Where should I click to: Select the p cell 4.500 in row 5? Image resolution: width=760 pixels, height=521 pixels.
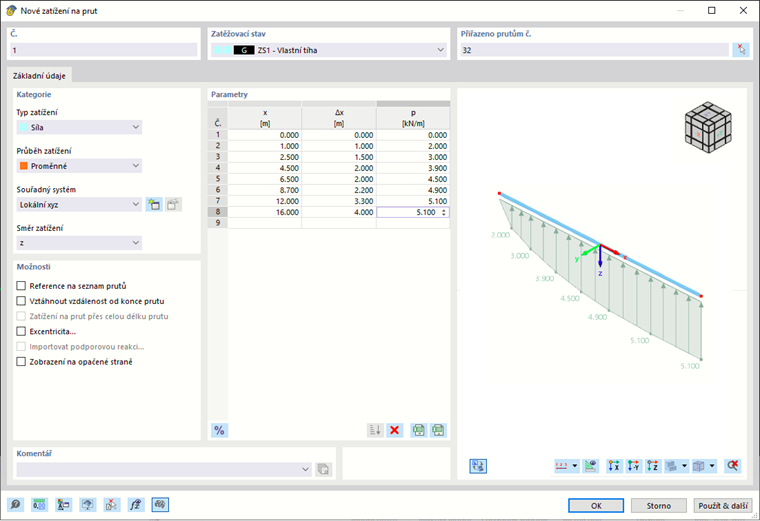tap(413, 179)
